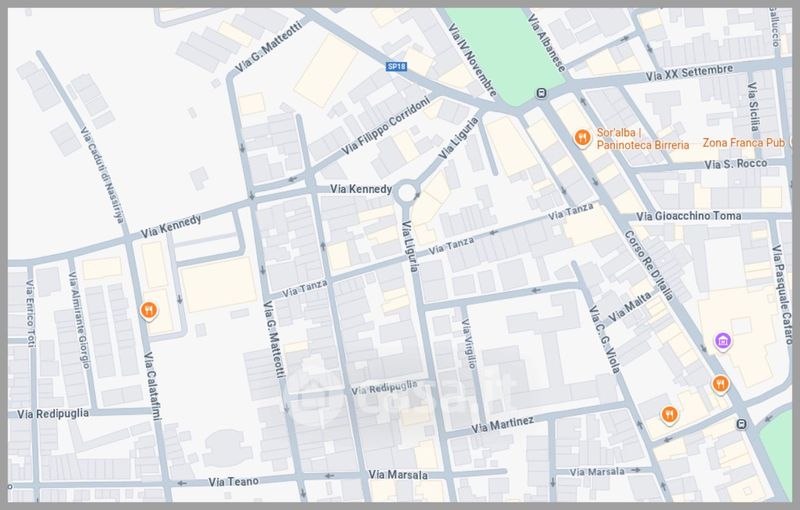This screenshot has height=510, width=800.
Task: Click the roundabout circle on Via Kennedy
Action: click(x=407, y=191)
